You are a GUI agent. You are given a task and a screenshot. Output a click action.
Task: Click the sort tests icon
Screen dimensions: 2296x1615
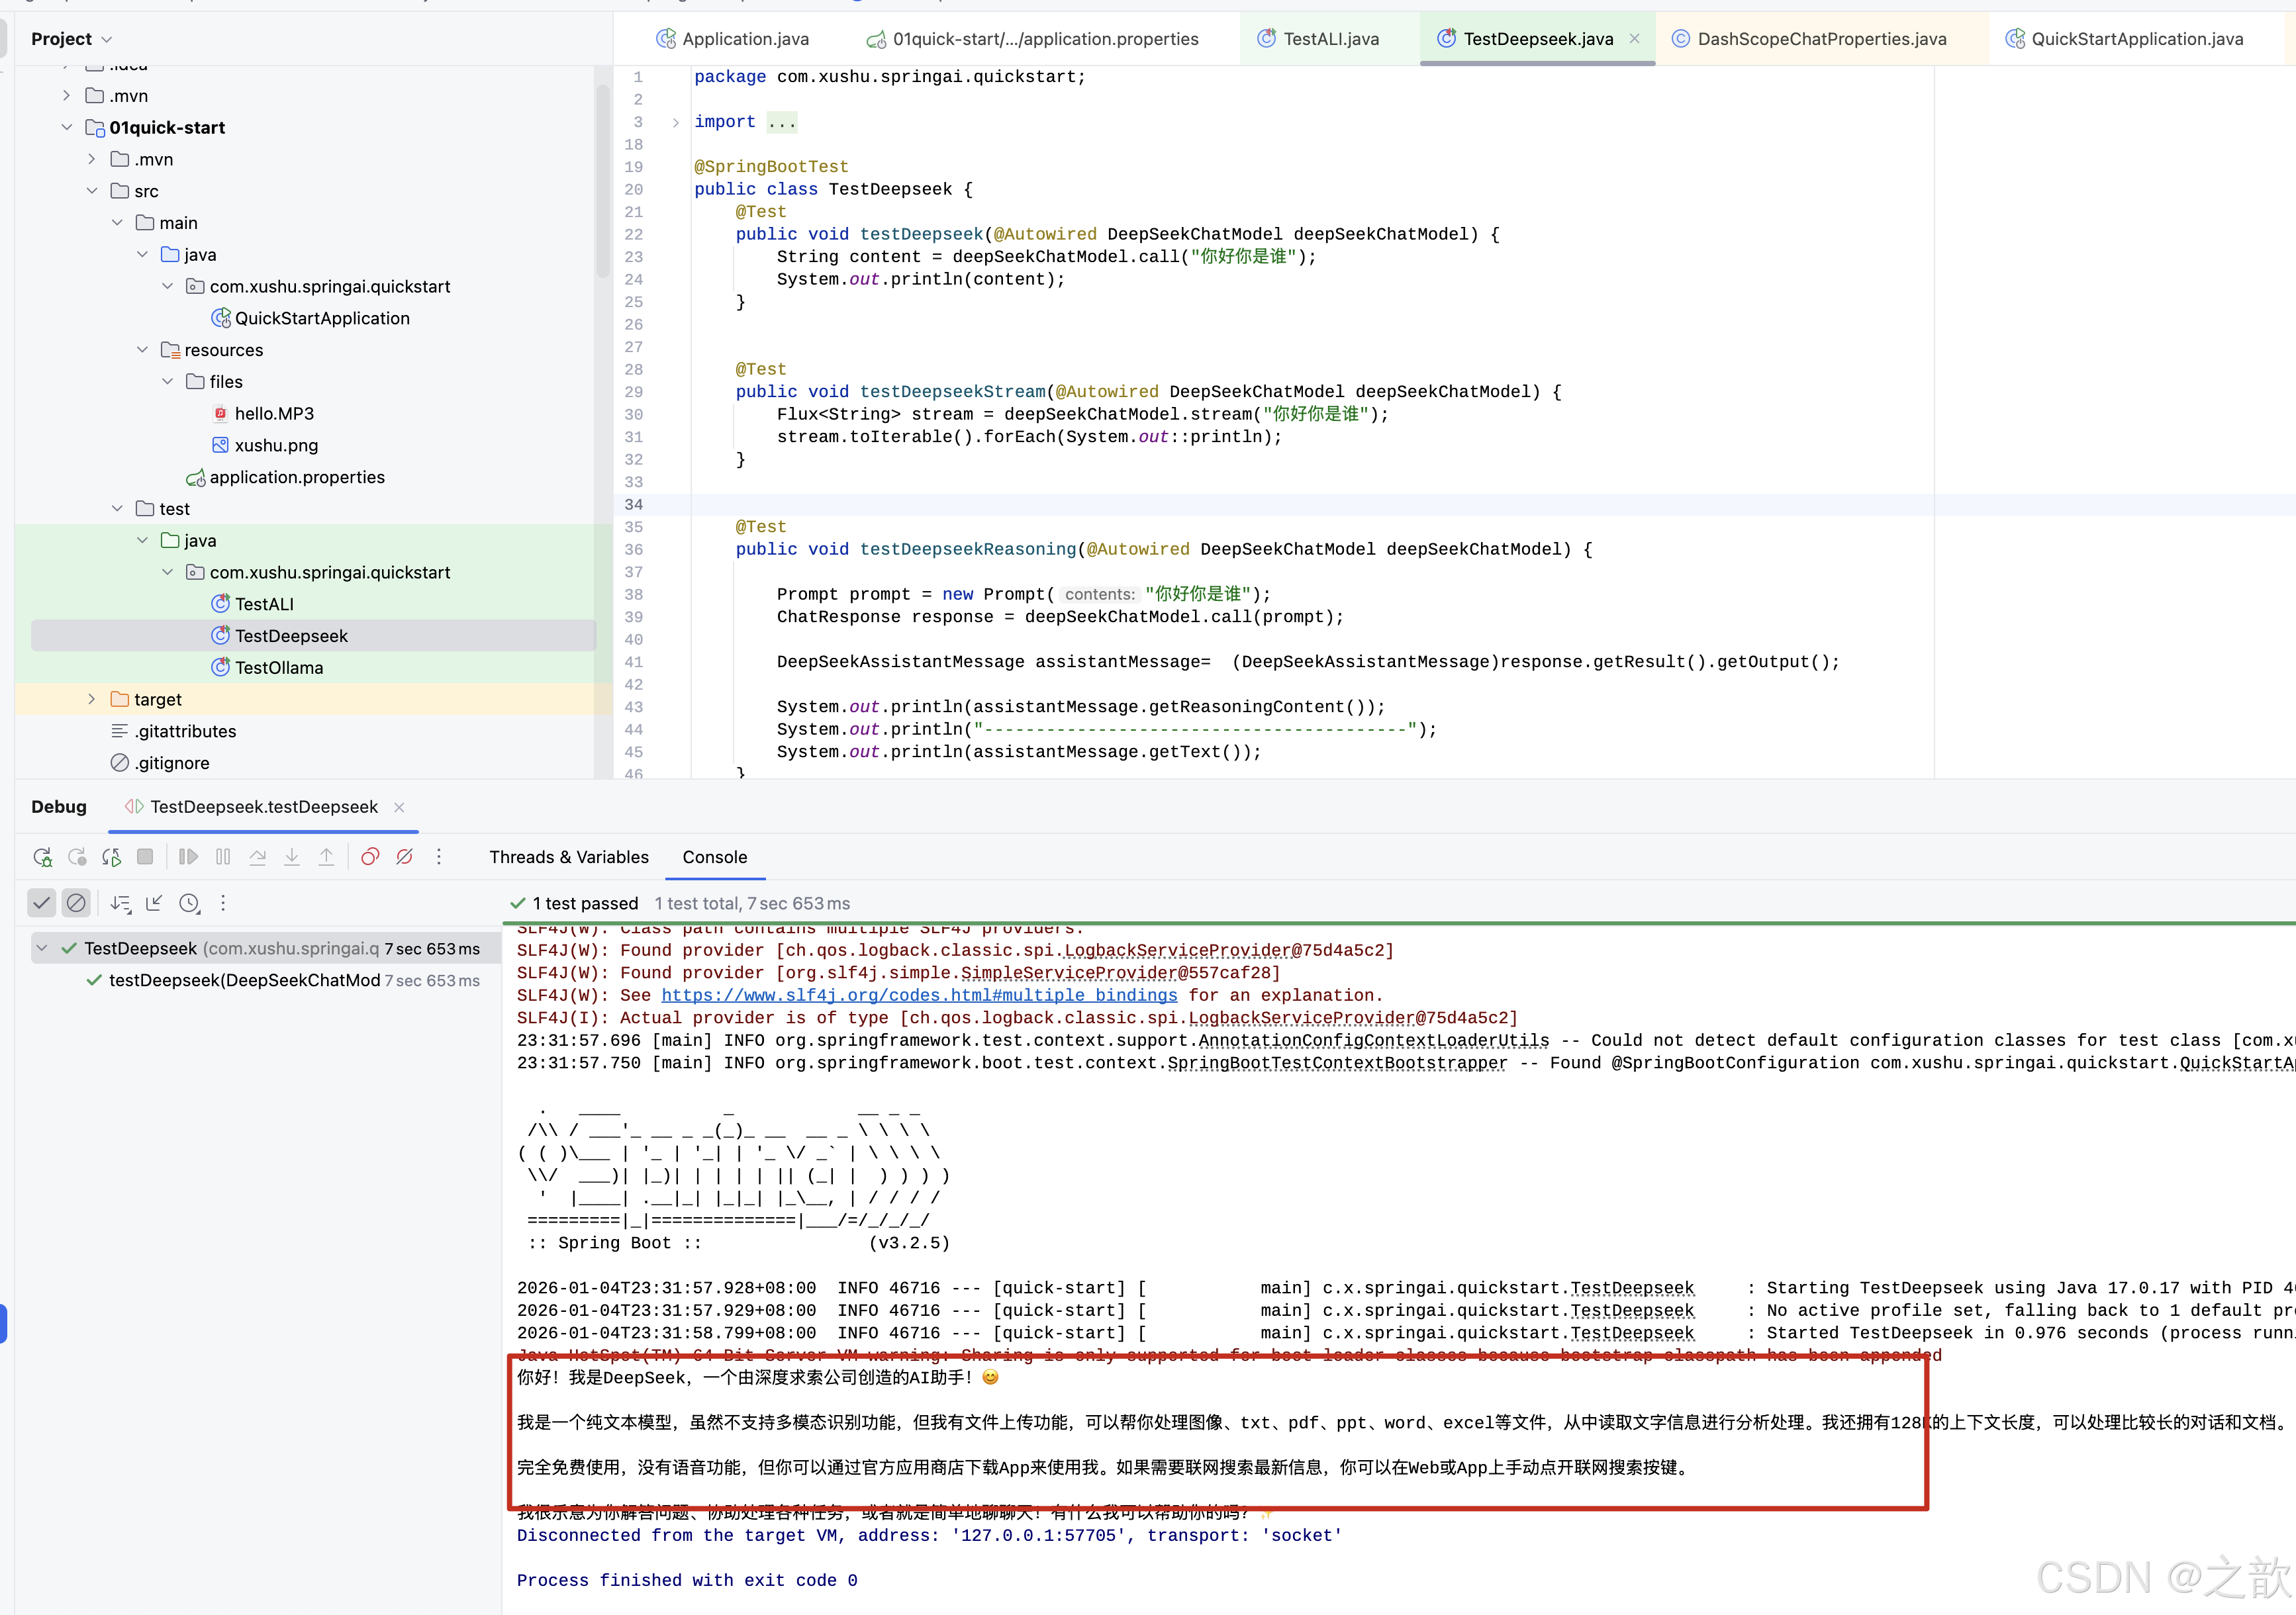coord(120,903)
